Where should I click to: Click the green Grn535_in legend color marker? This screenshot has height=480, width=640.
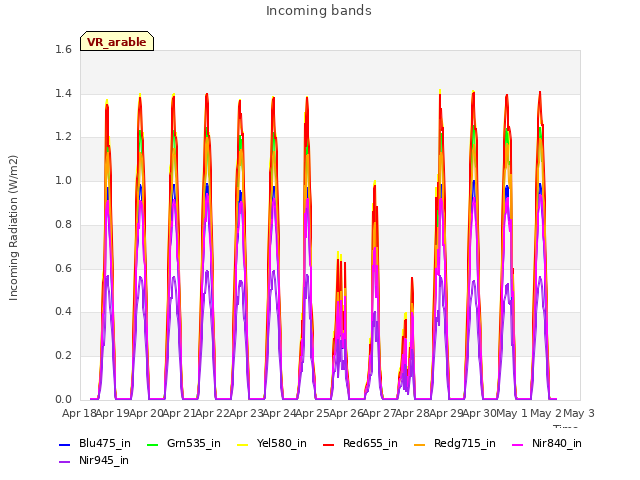click(x=152, y=444)
